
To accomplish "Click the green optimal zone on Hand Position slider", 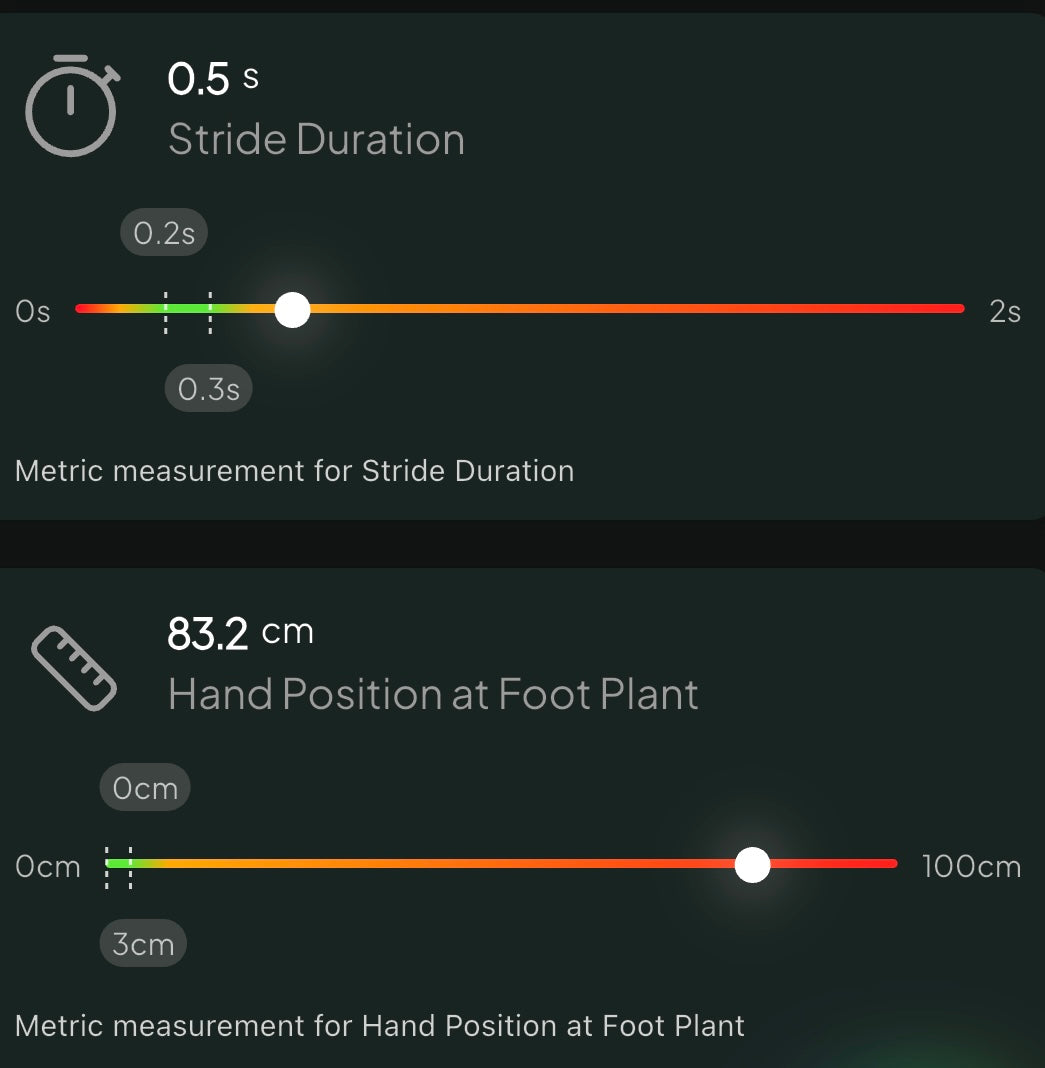I will pos(119,864).
